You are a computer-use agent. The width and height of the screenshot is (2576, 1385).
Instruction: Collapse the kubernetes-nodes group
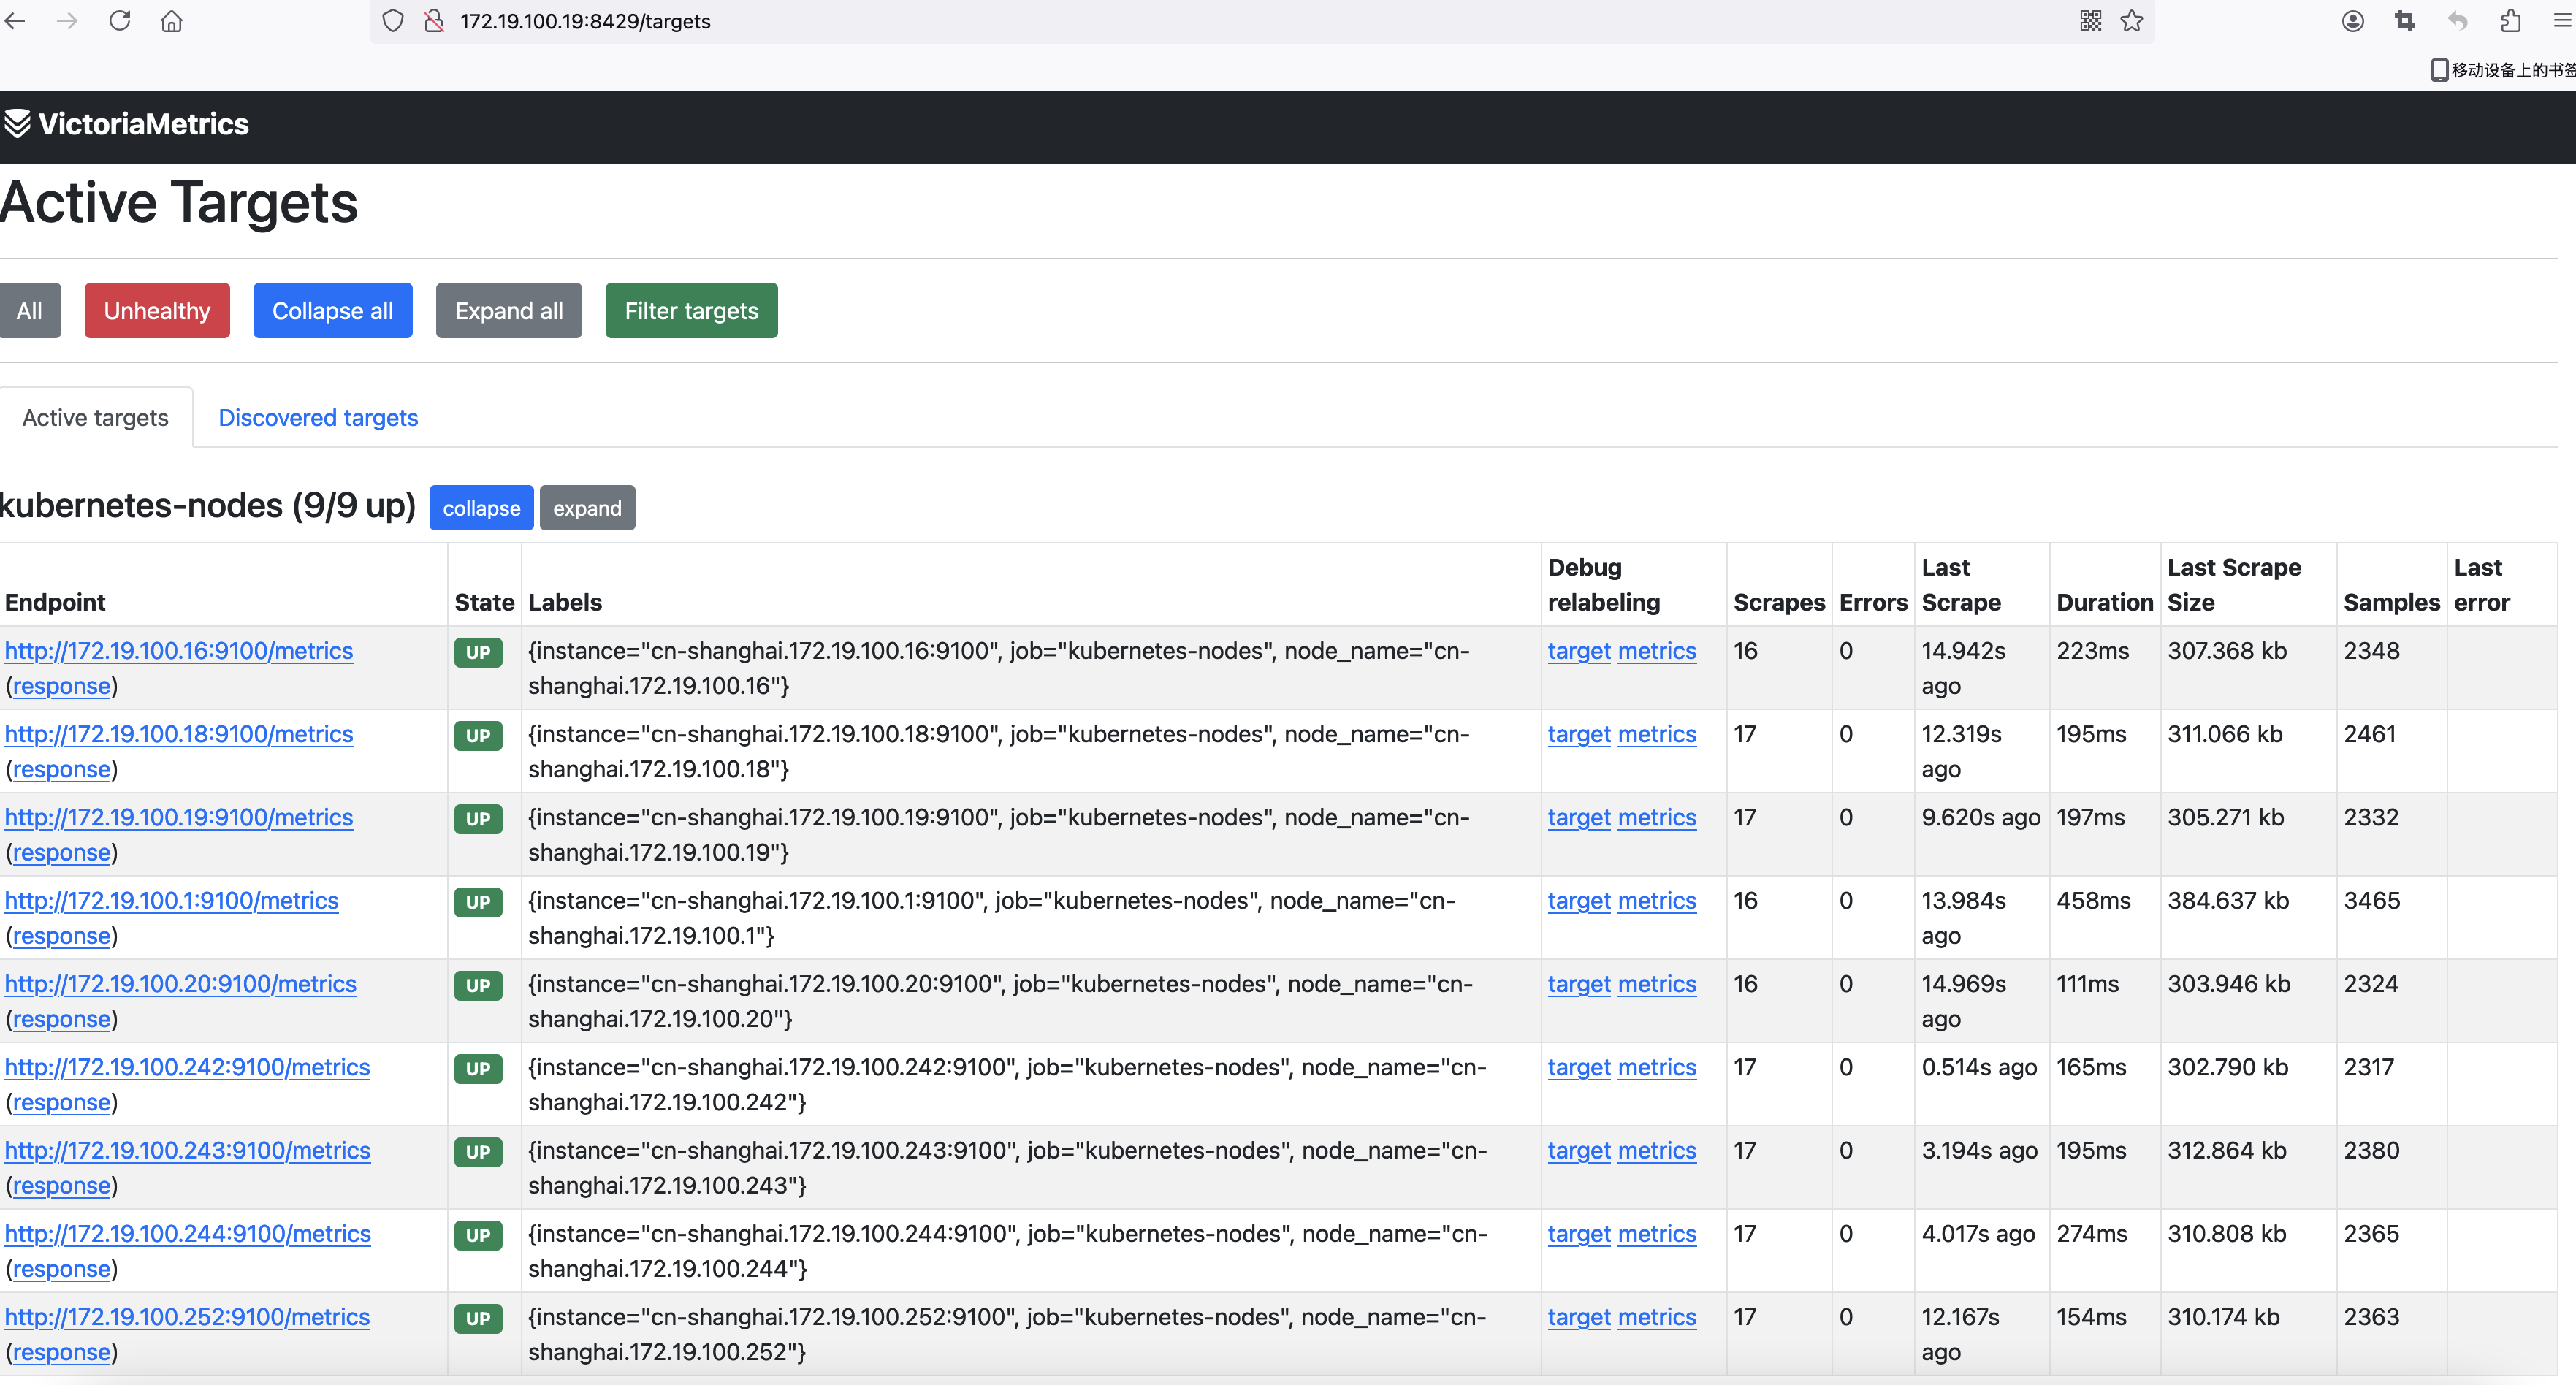481,508
